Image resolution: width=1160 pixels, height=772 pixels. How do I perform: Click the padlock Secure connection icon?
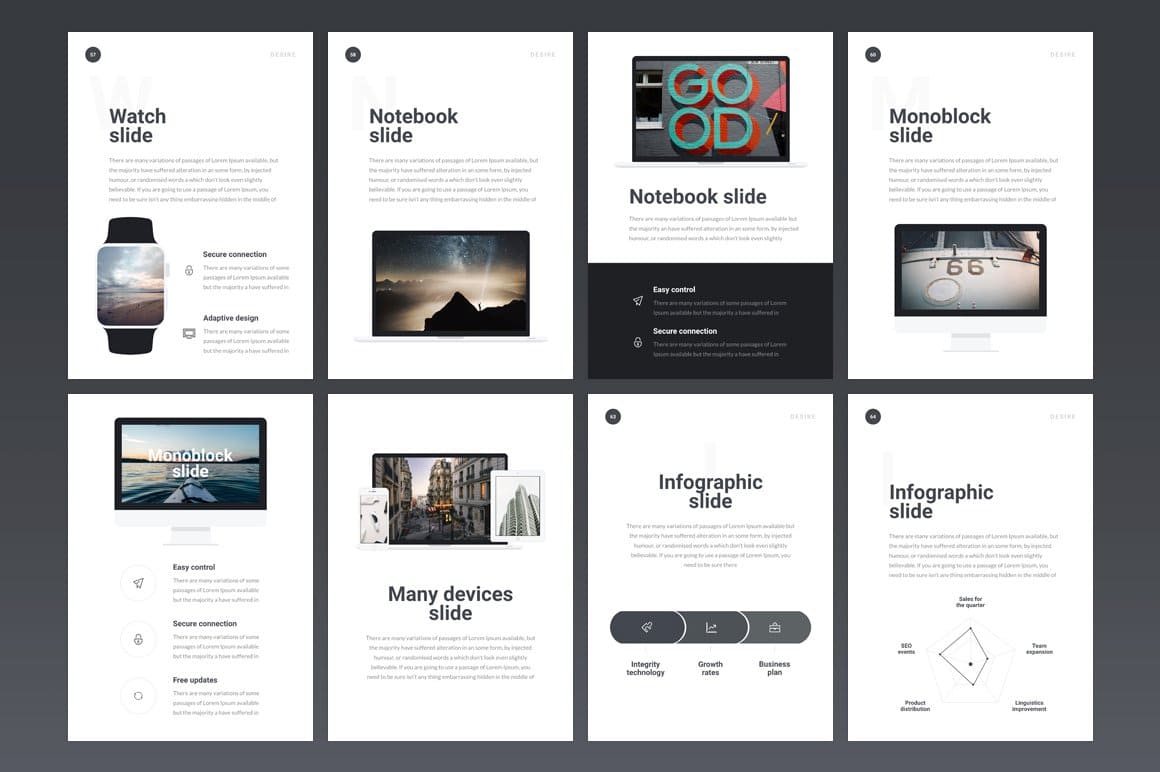tap(139, 638)
